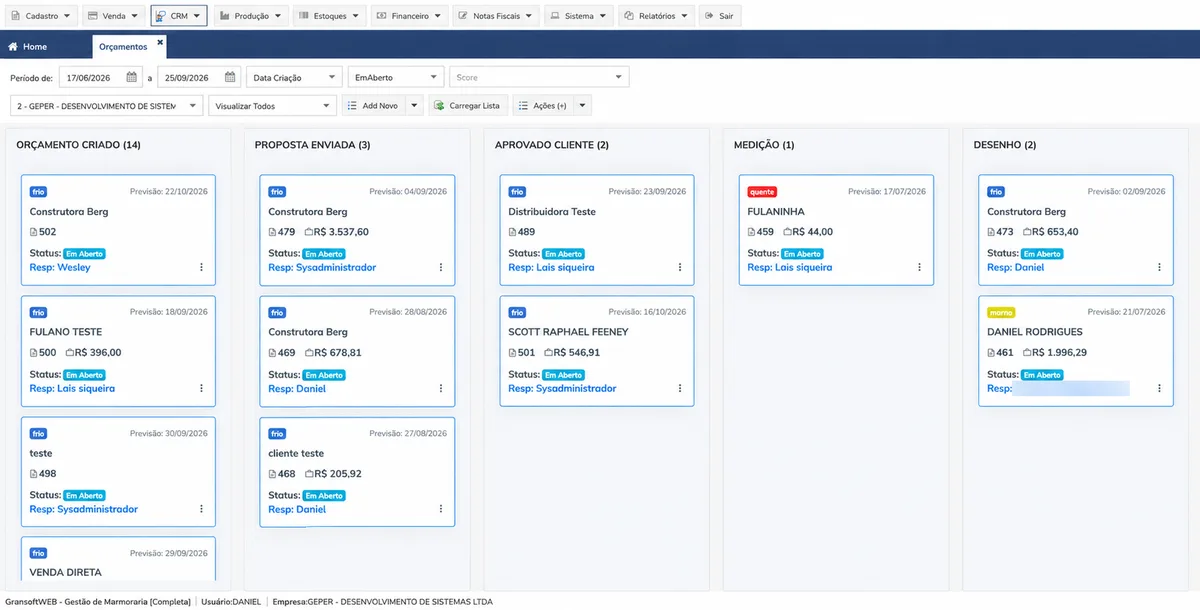Open options menu of budget 461 card

click(x=1159, y=388)
